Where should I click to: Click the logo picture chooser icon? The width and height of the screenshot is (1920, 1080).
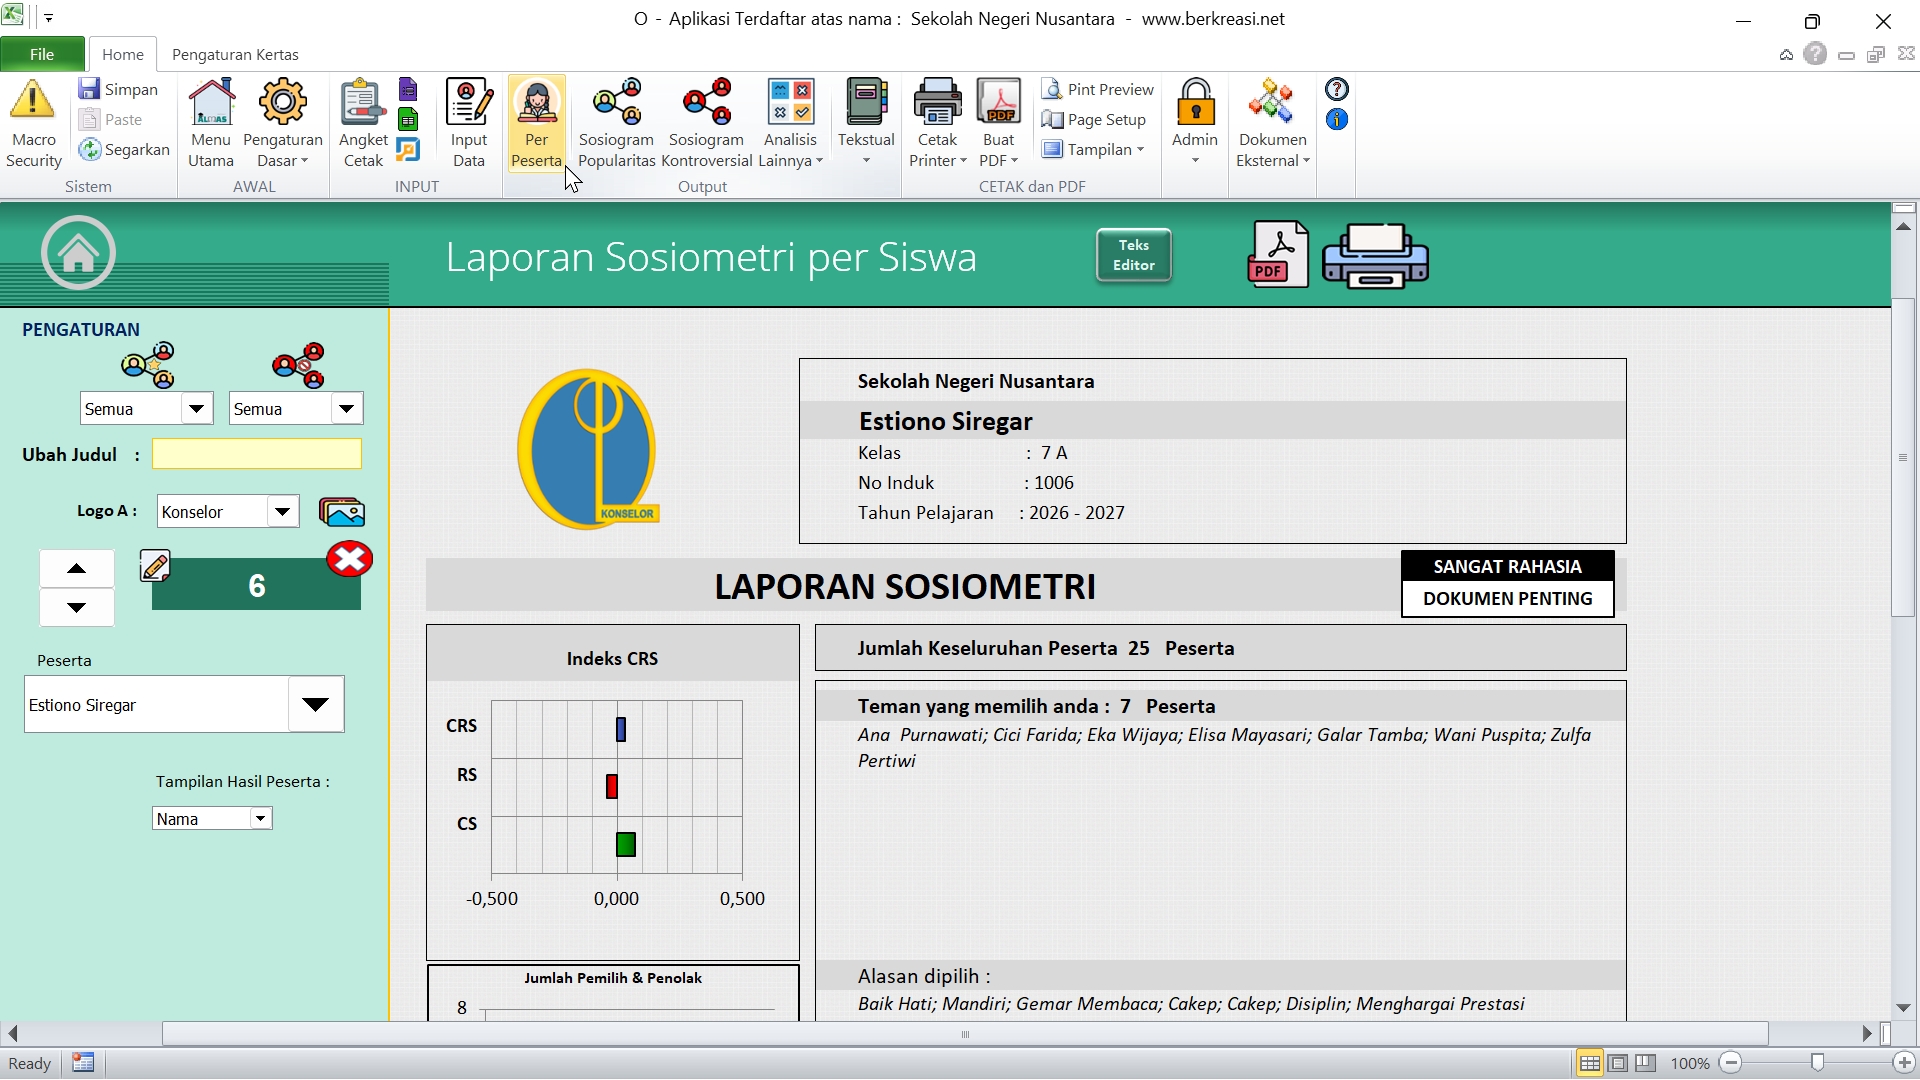[x=342, y=512]
